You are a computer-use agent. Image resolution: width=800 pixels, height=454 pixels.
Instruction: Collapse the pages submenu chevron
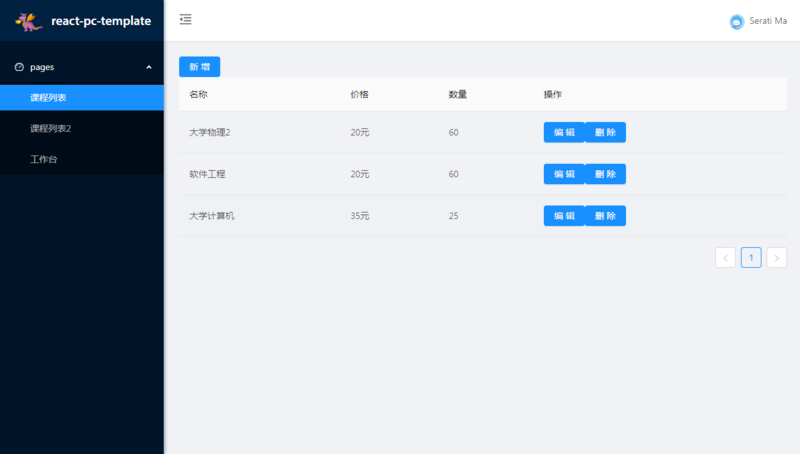[149, 67]
